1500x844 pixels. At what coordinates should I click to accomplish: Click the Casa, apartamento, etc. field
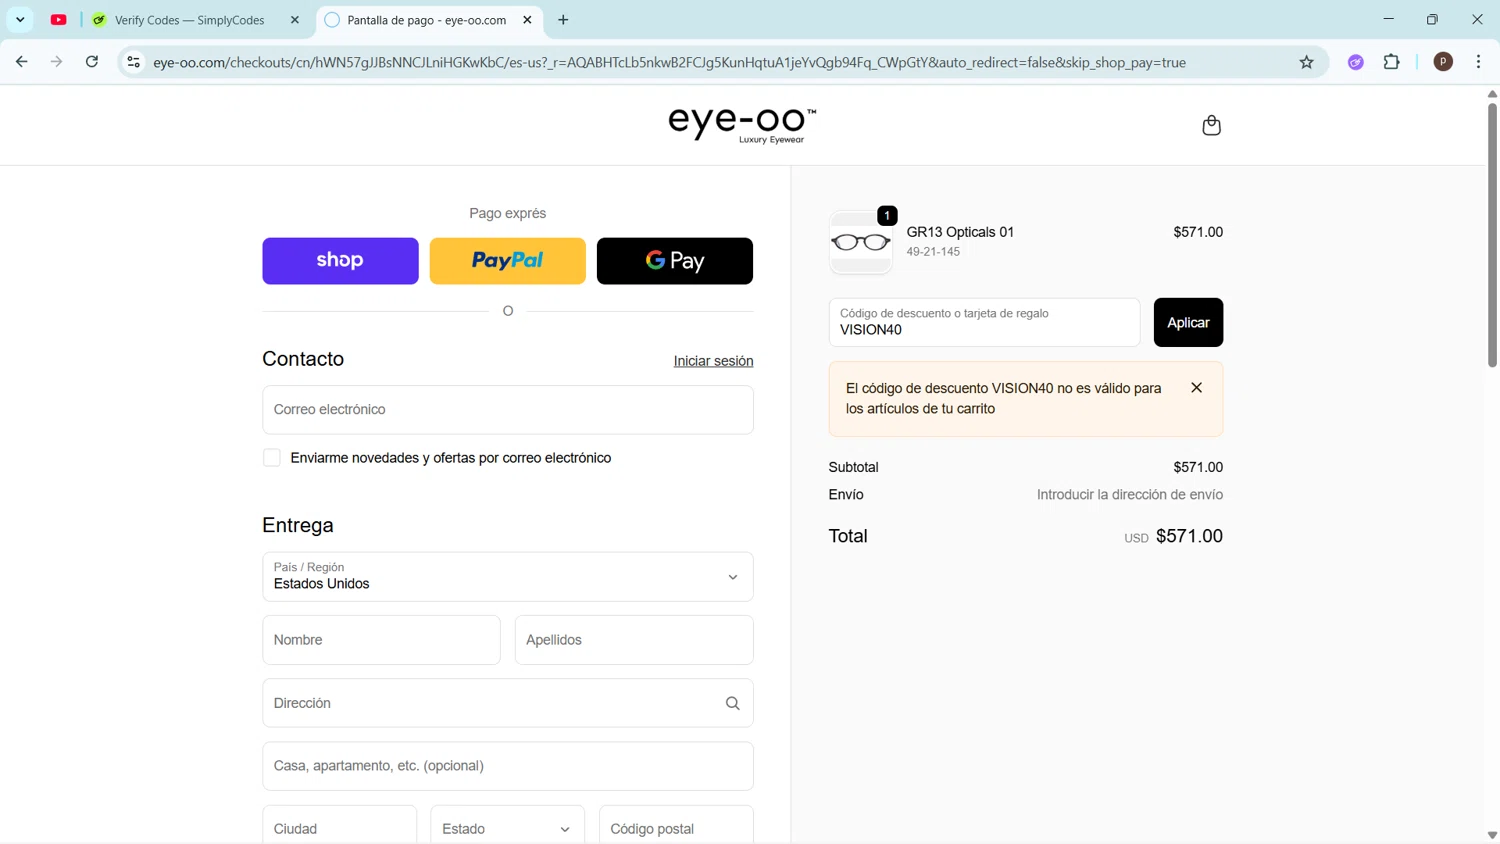point(507,766)
